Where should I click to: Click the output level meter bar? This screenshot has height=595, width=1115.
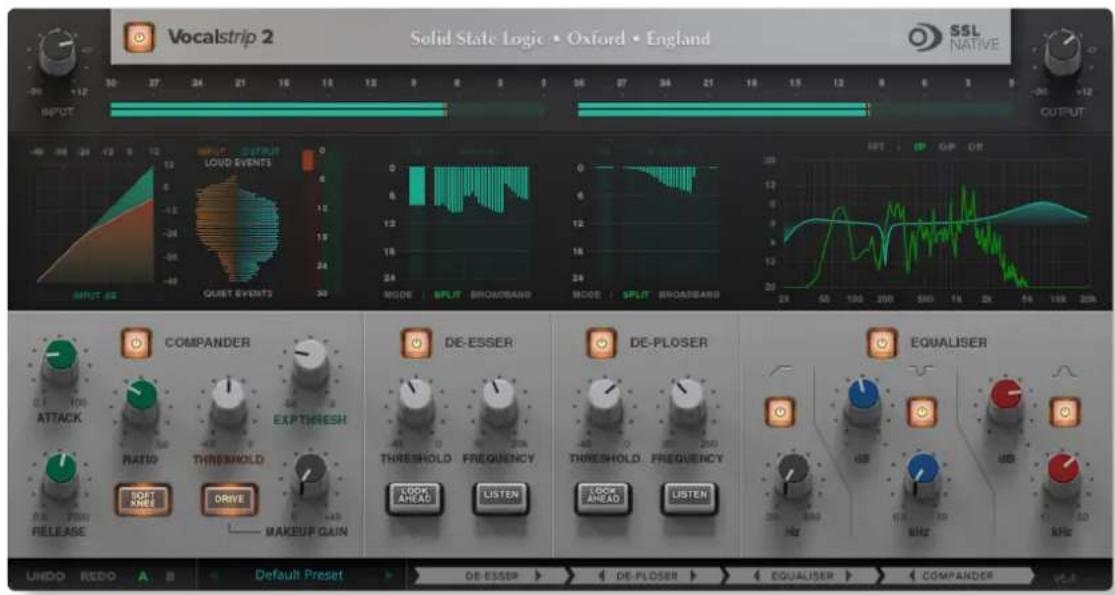(795, 109)
